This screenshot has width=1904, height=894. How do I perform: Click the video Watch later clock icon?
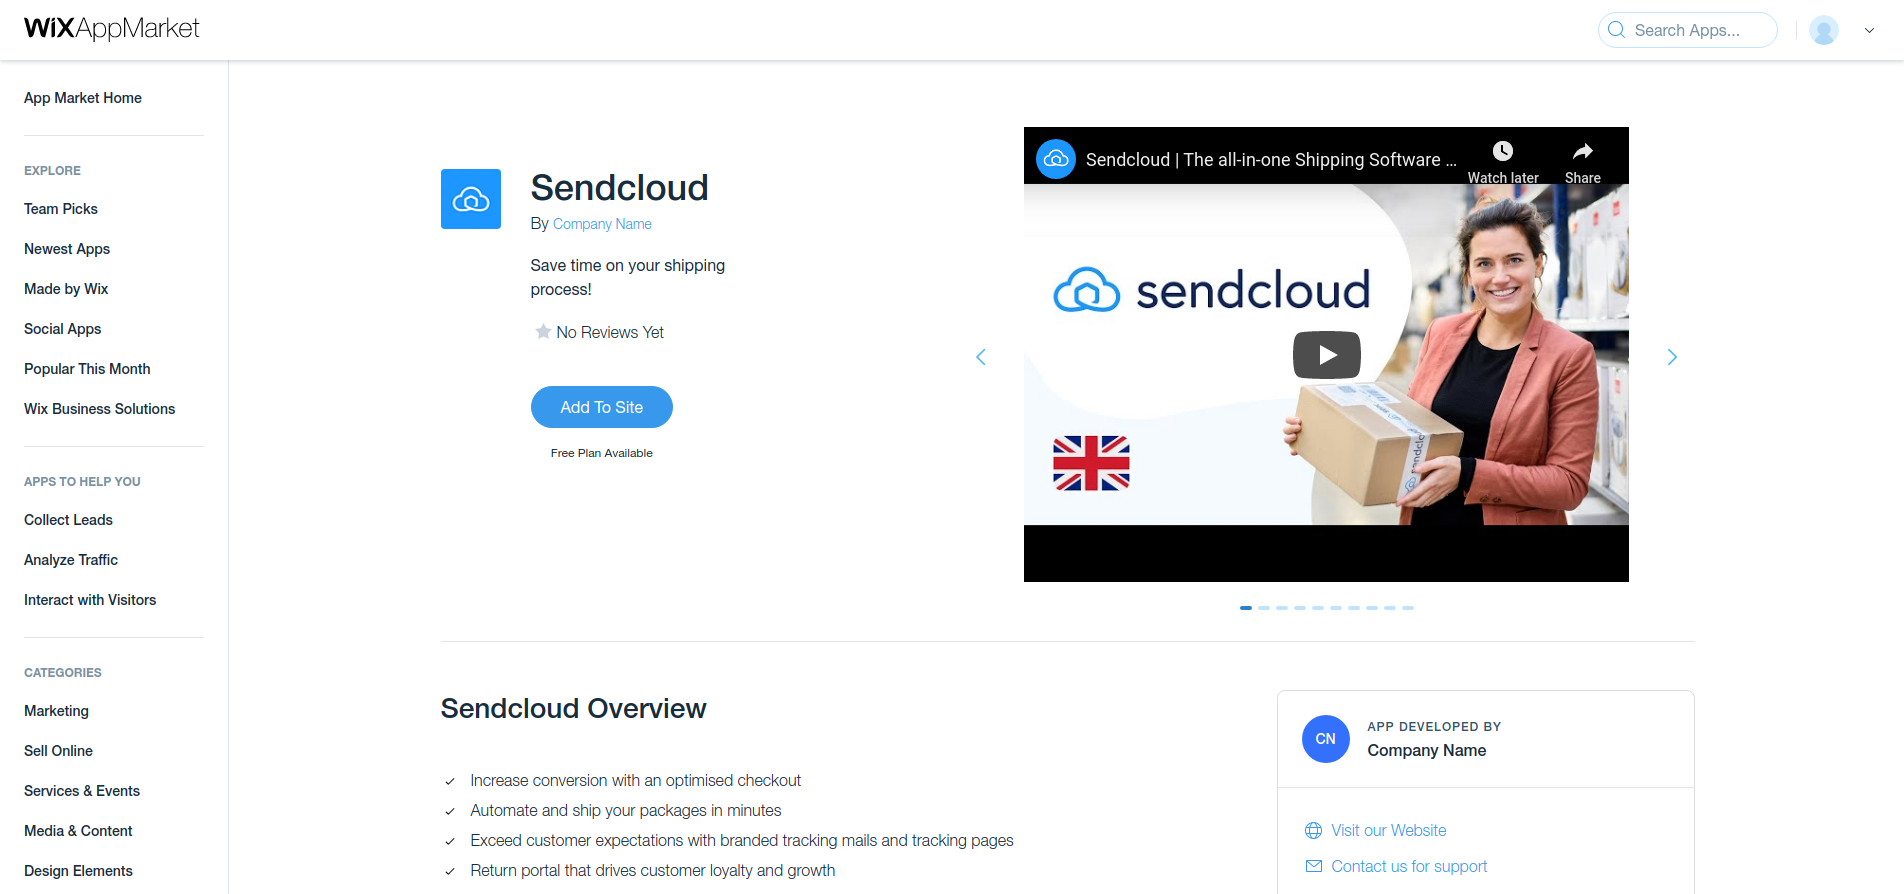coord(1503,151)
